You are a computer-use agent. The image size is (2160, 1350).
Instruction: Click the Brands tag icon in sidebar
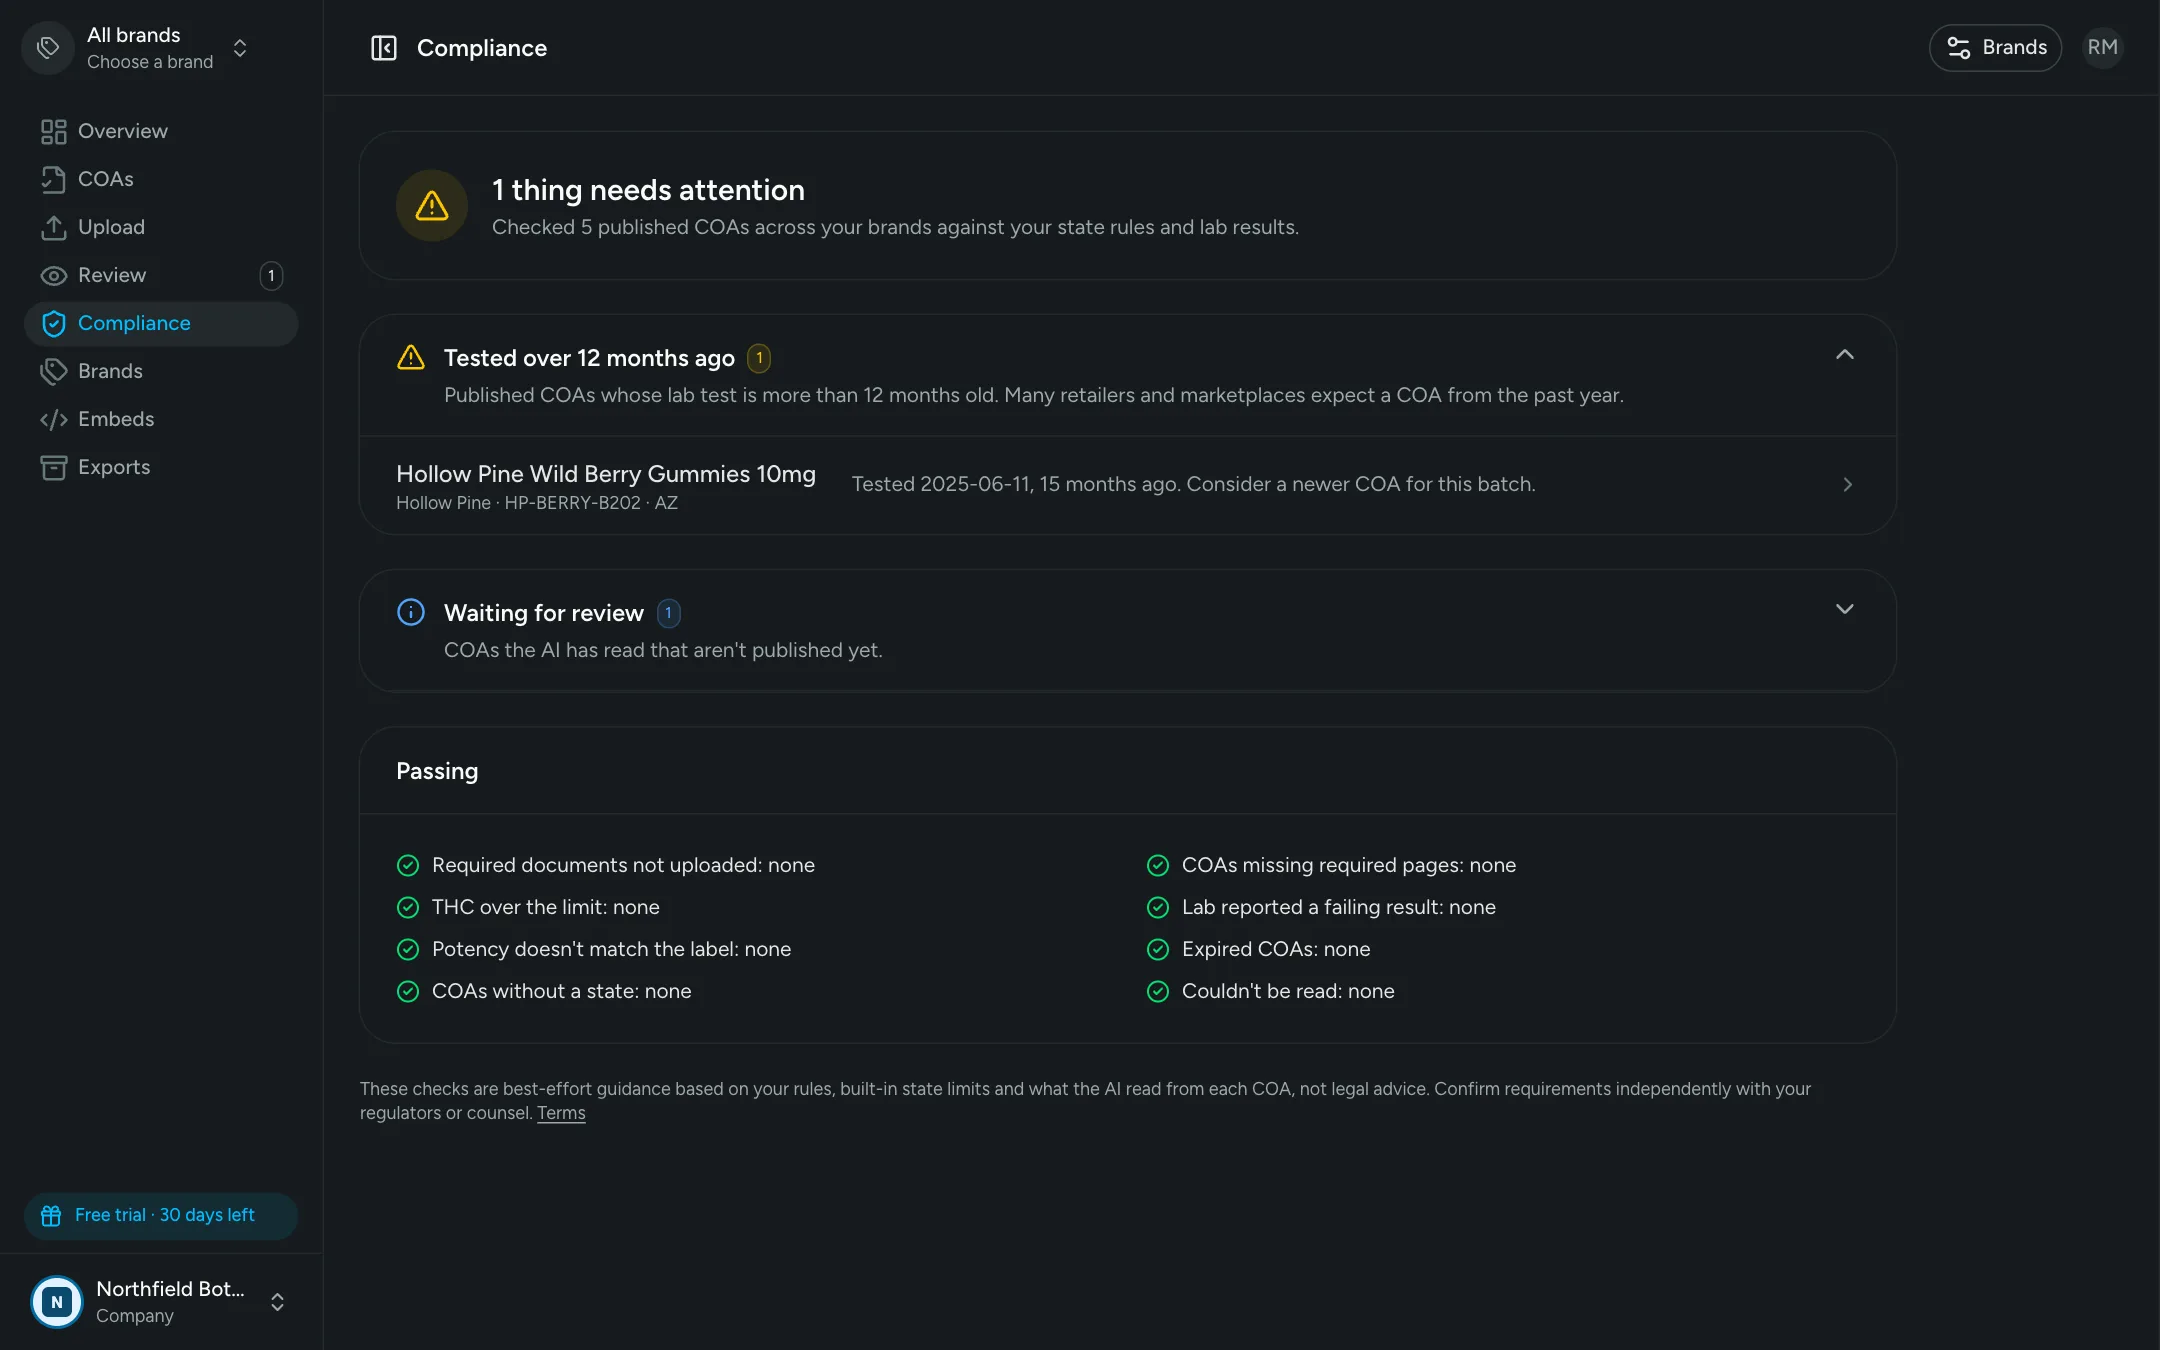[53, 371]
